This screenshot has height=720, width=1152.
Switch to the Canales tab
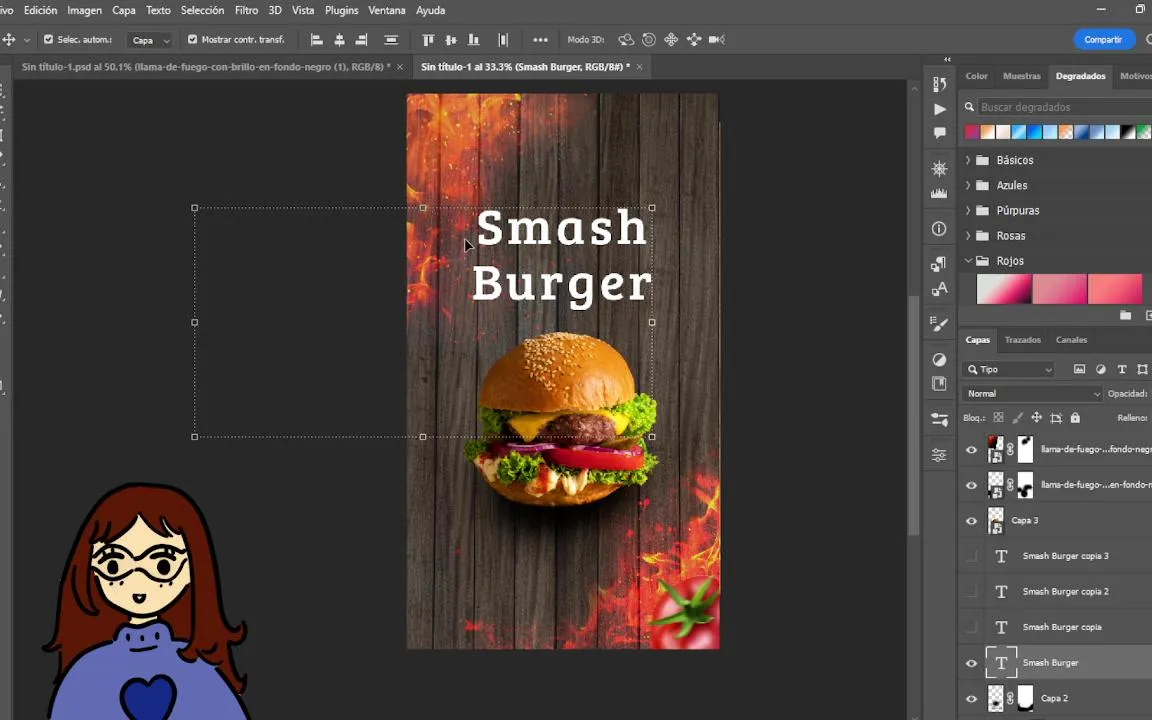[x=1071, y=339]
